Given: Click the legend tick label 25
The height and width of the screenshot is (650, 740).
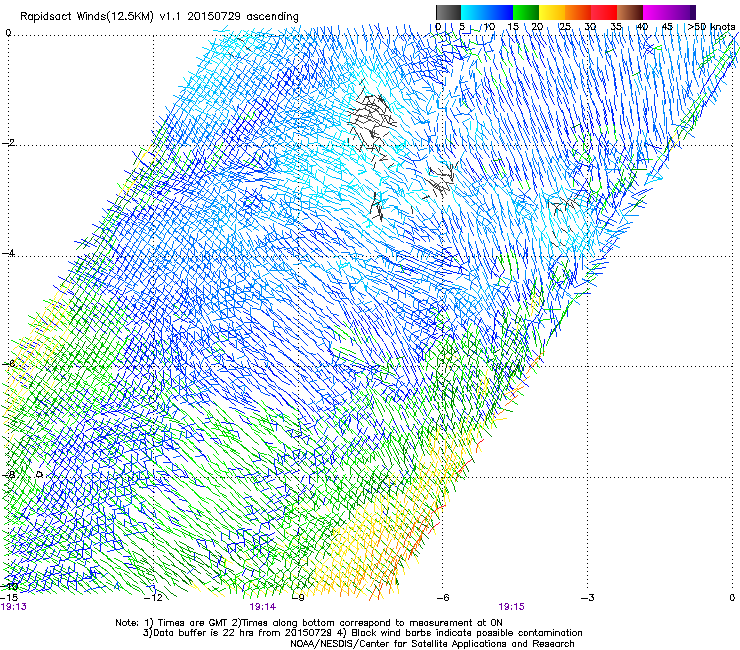Looking at the screenshot, I should coord(565,27).
